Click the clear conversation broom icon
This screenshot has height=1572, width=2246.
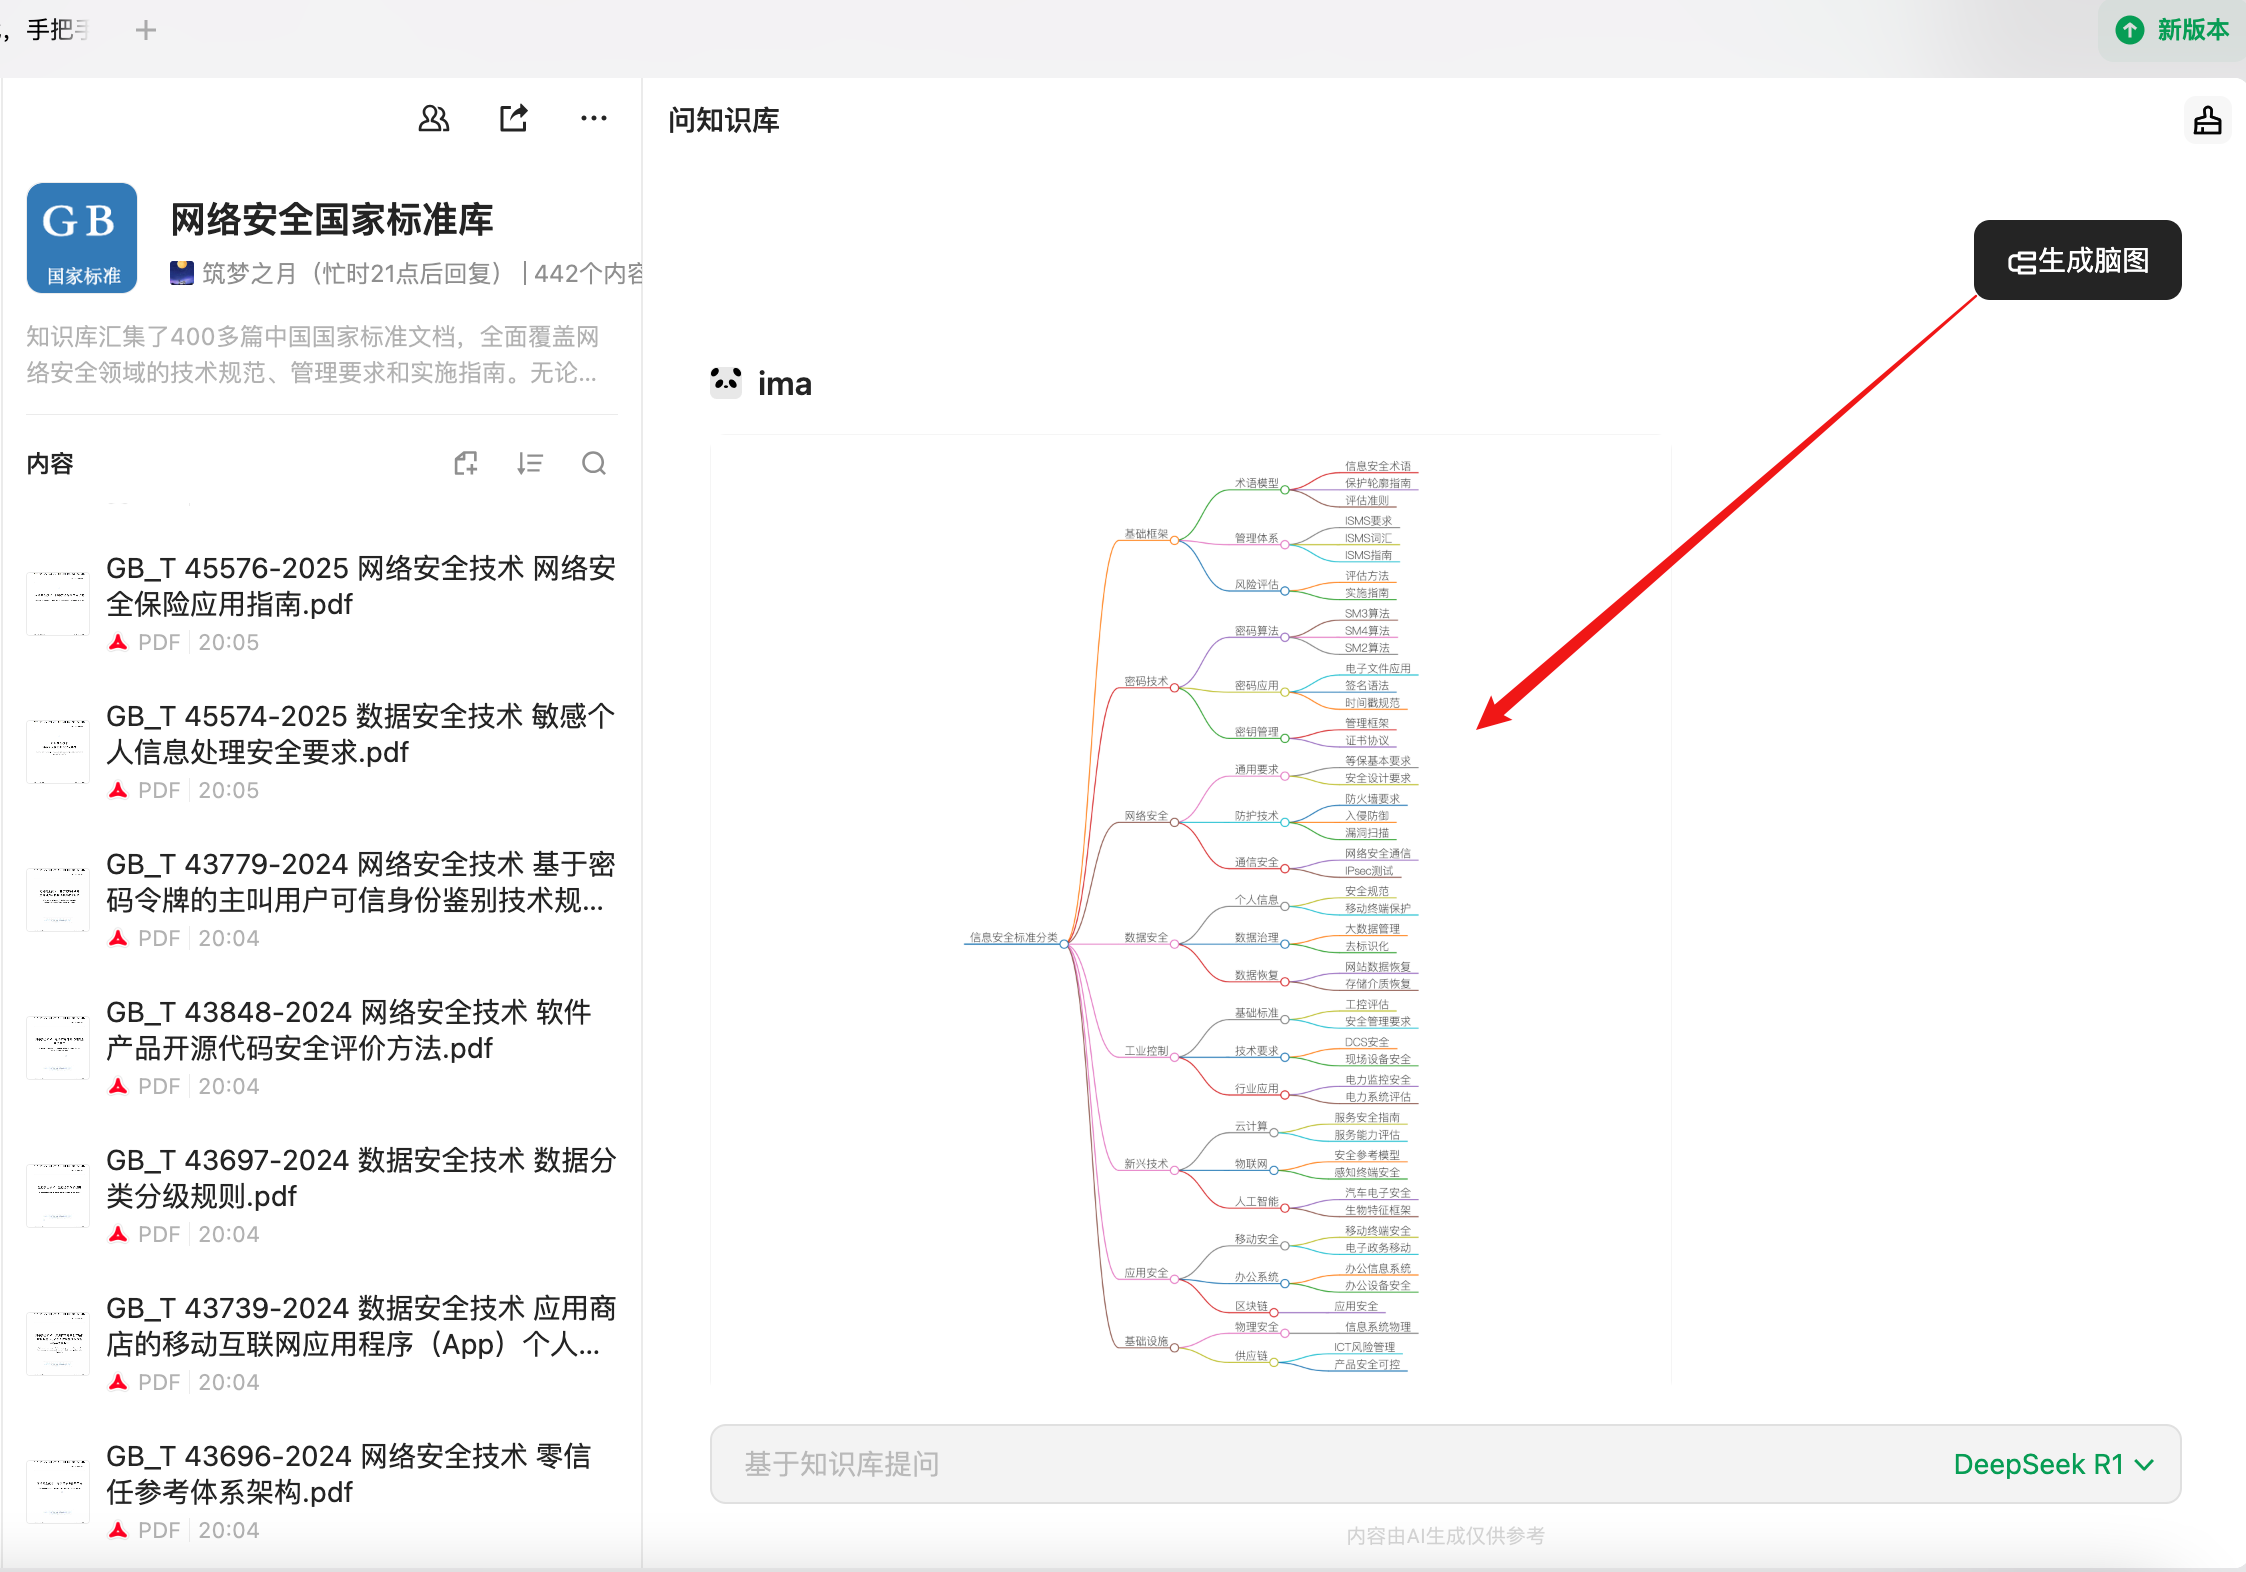2207,121
